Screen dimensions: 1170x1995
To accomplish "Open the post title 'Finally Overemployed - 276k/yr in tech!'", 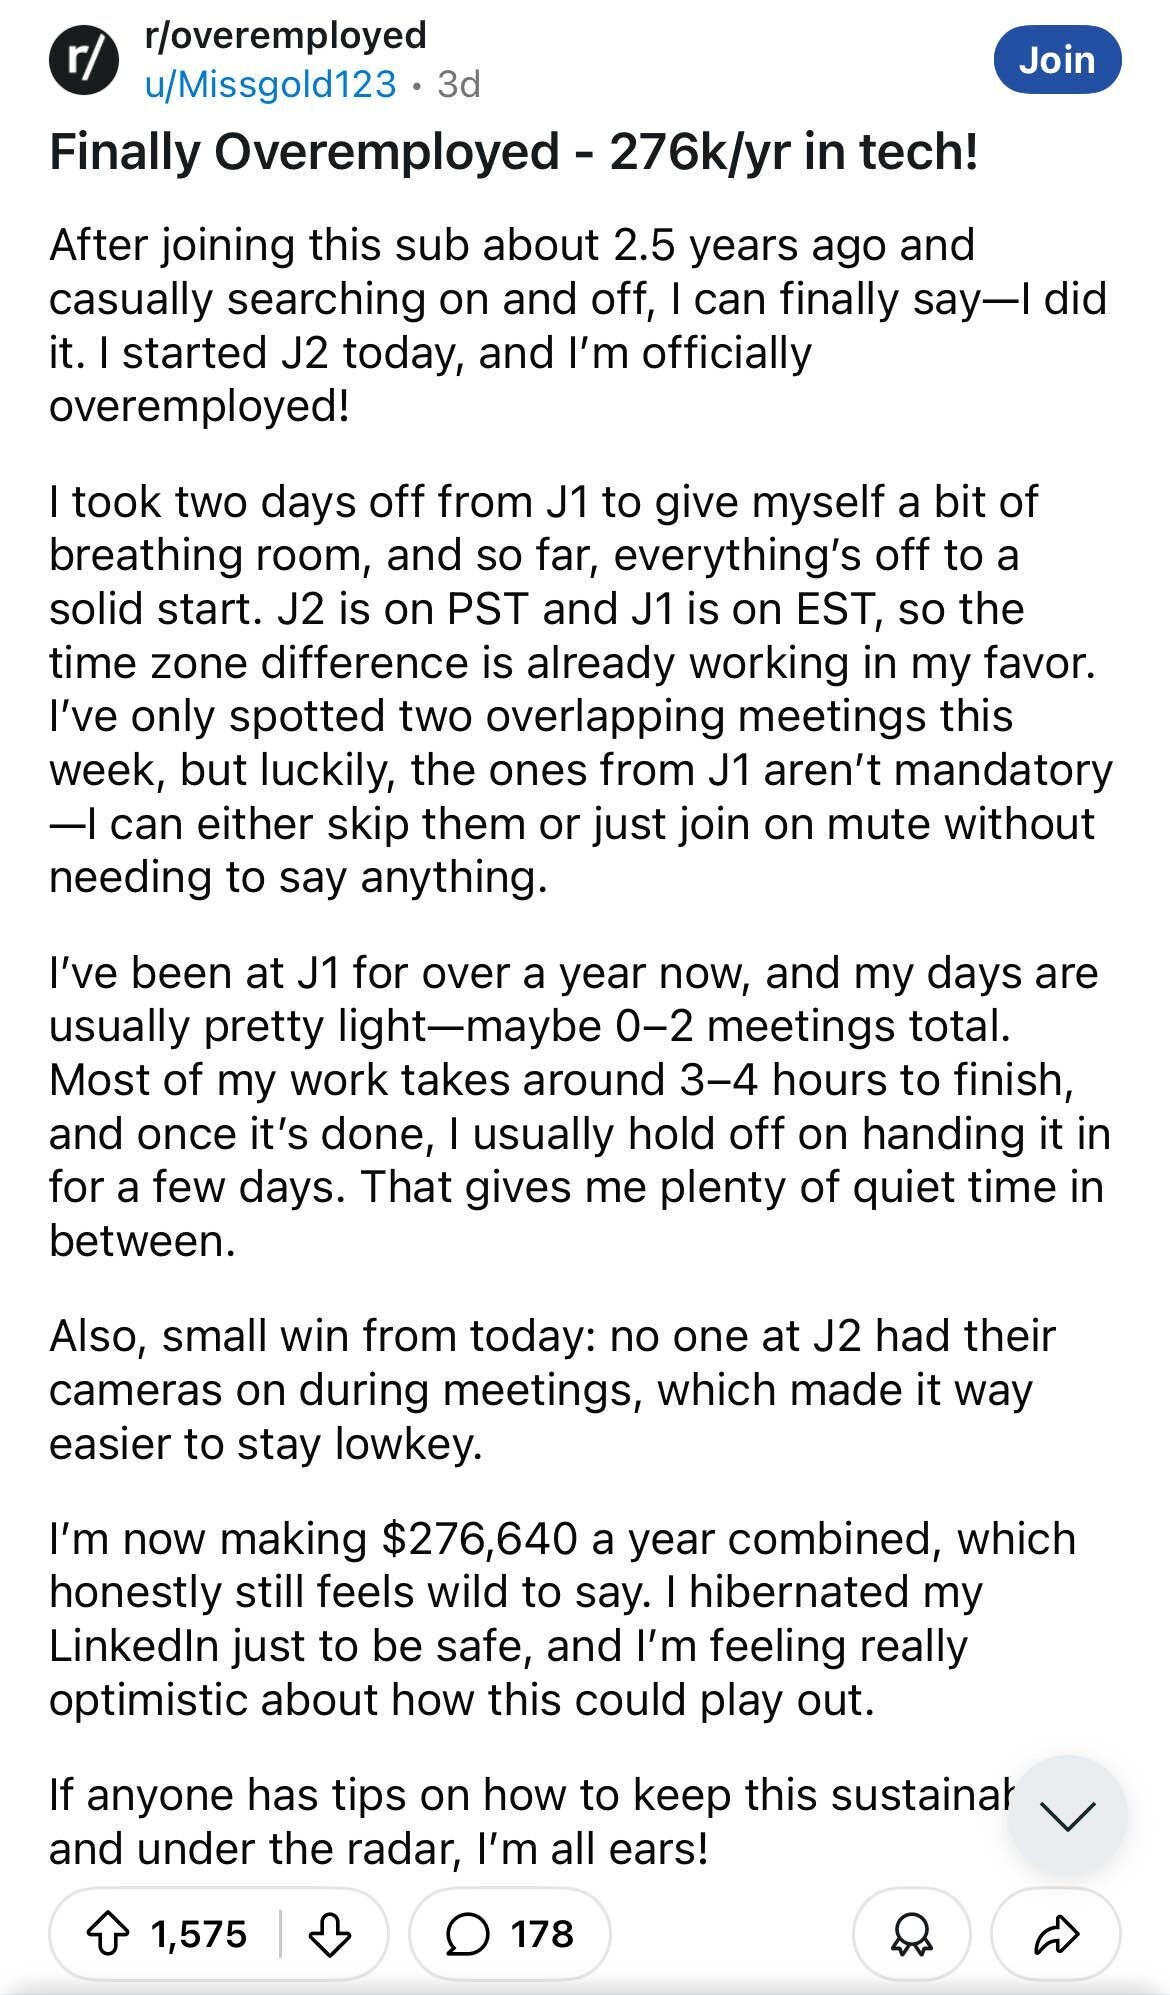I will click(x=513, y=153).
